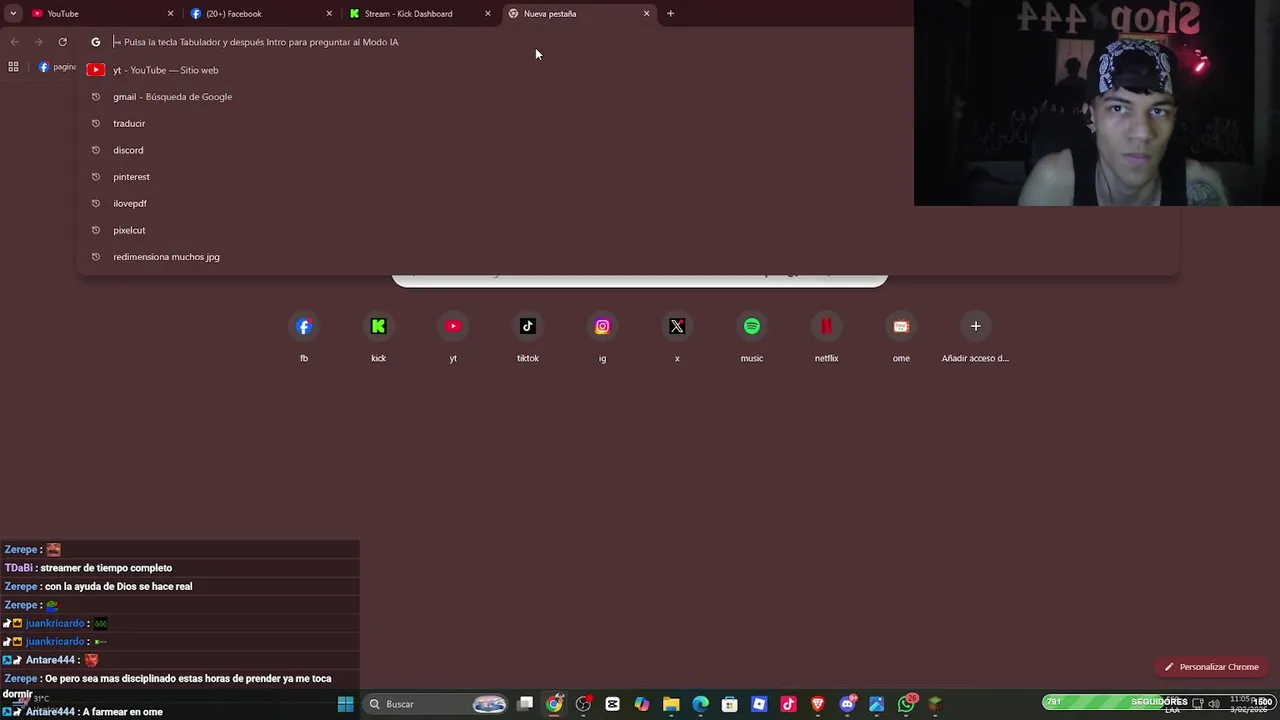Pick the 'pinterest' suggestion
This screenshot has width=1280, height=720.
tap(628, 177)
